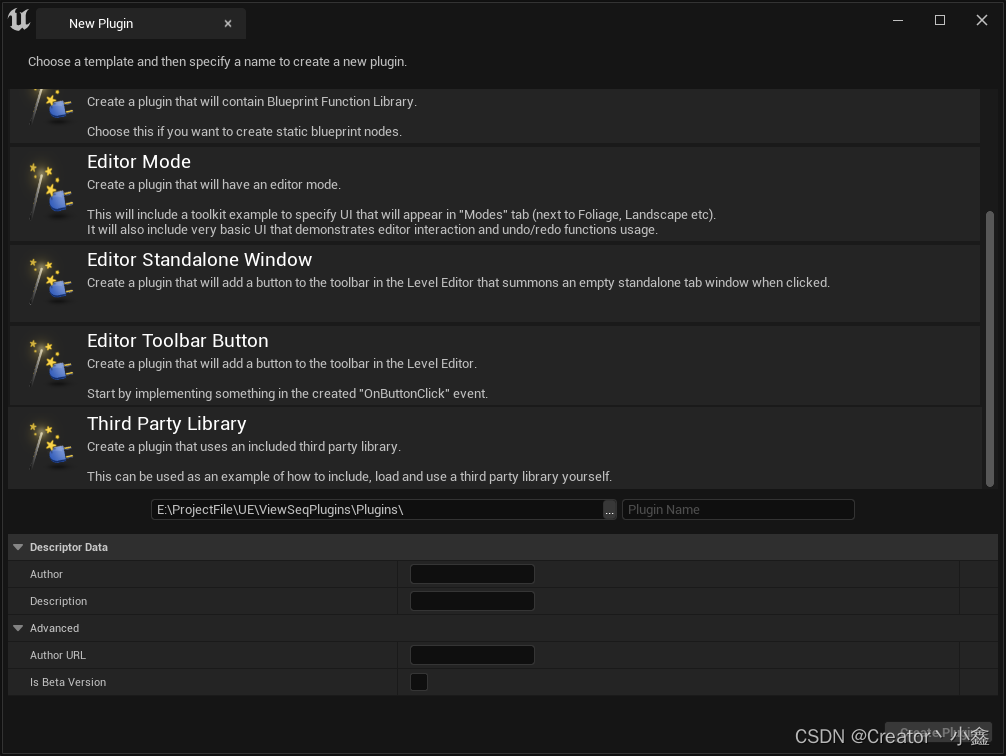This screenshot has width=1006, height=756.
Task: Focus the Plugin Name text field
Action: 738,510
